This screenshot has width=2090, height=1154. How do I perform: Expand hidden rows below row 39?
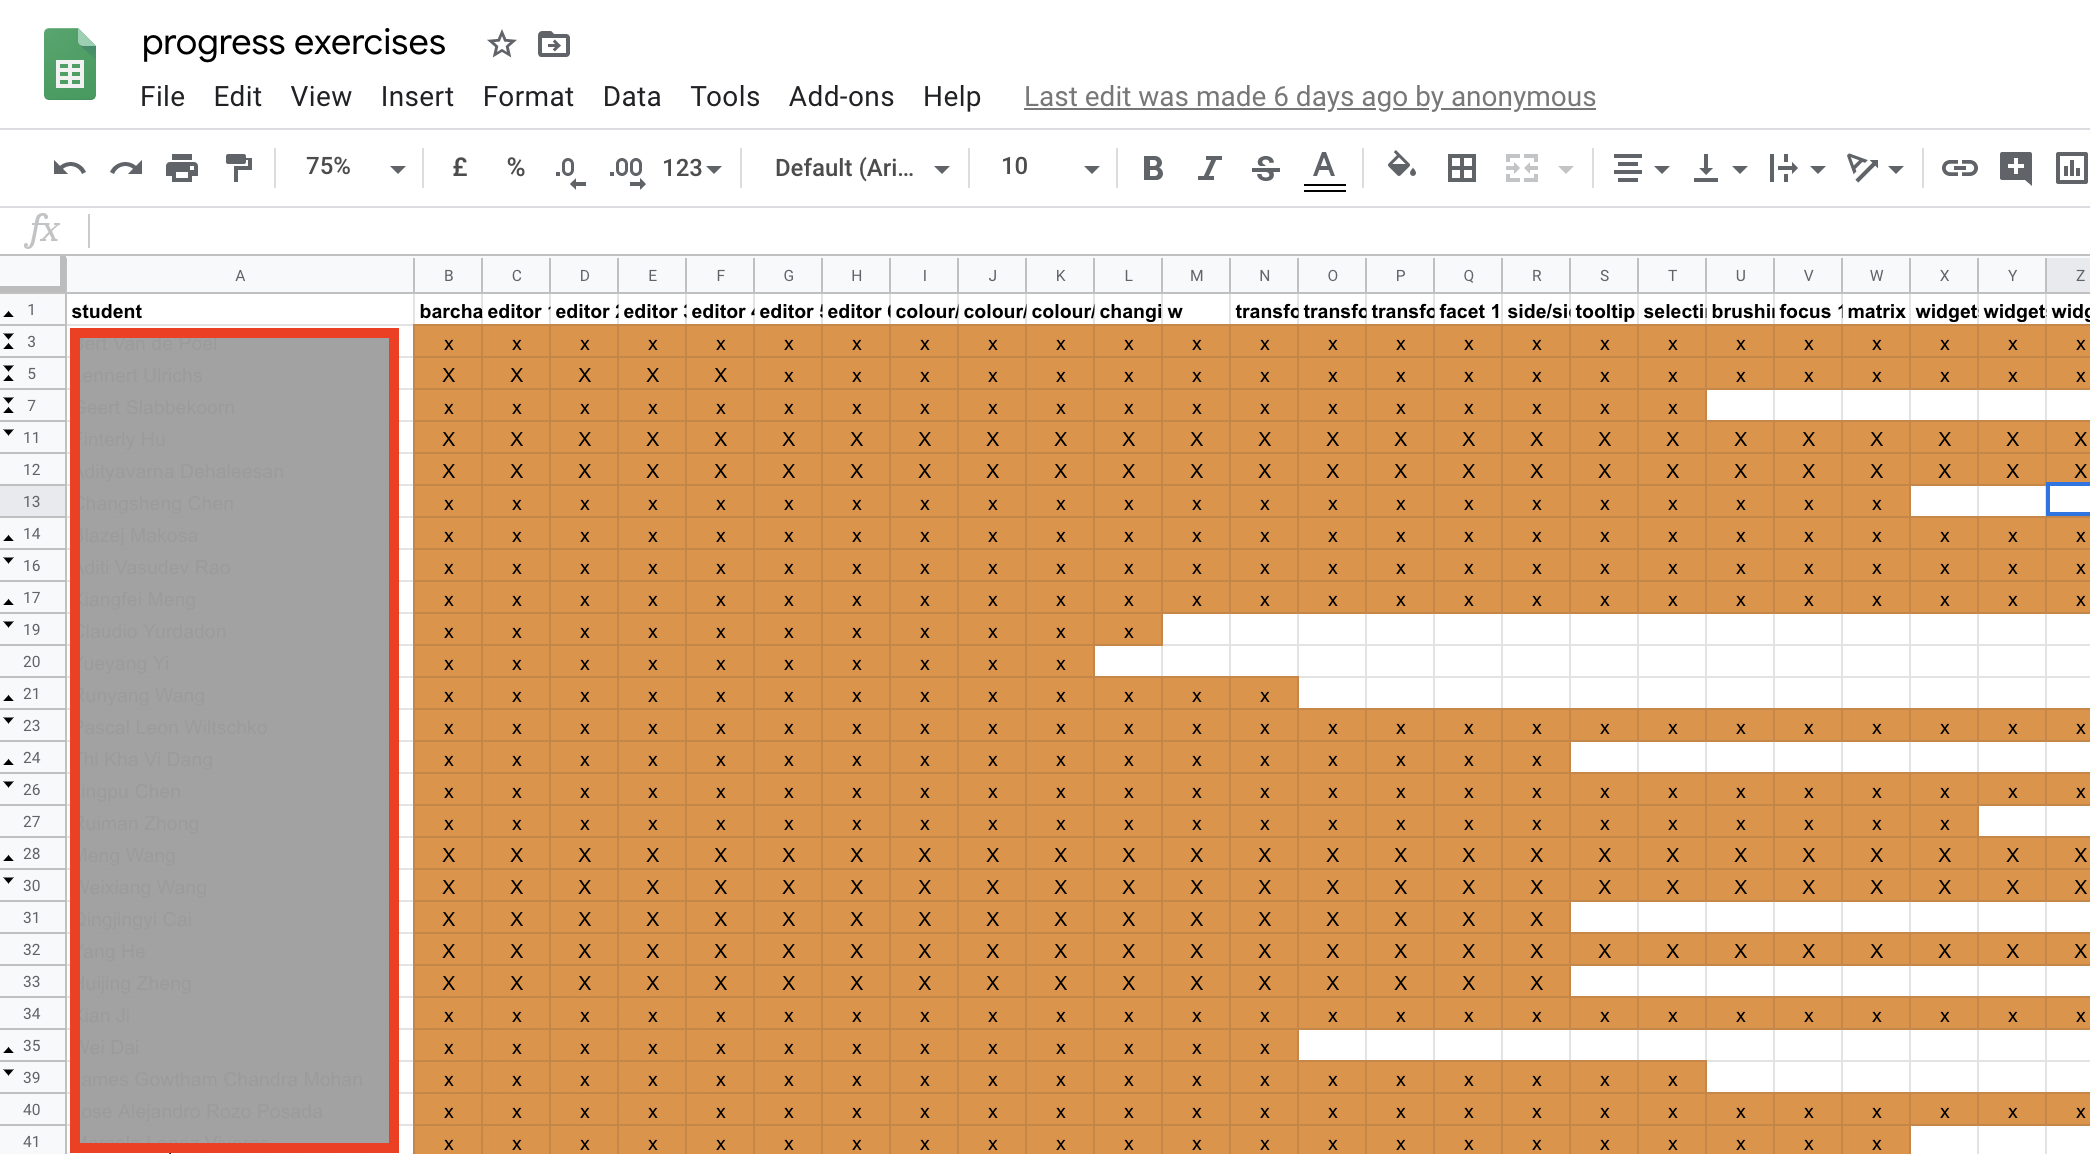9,1073
